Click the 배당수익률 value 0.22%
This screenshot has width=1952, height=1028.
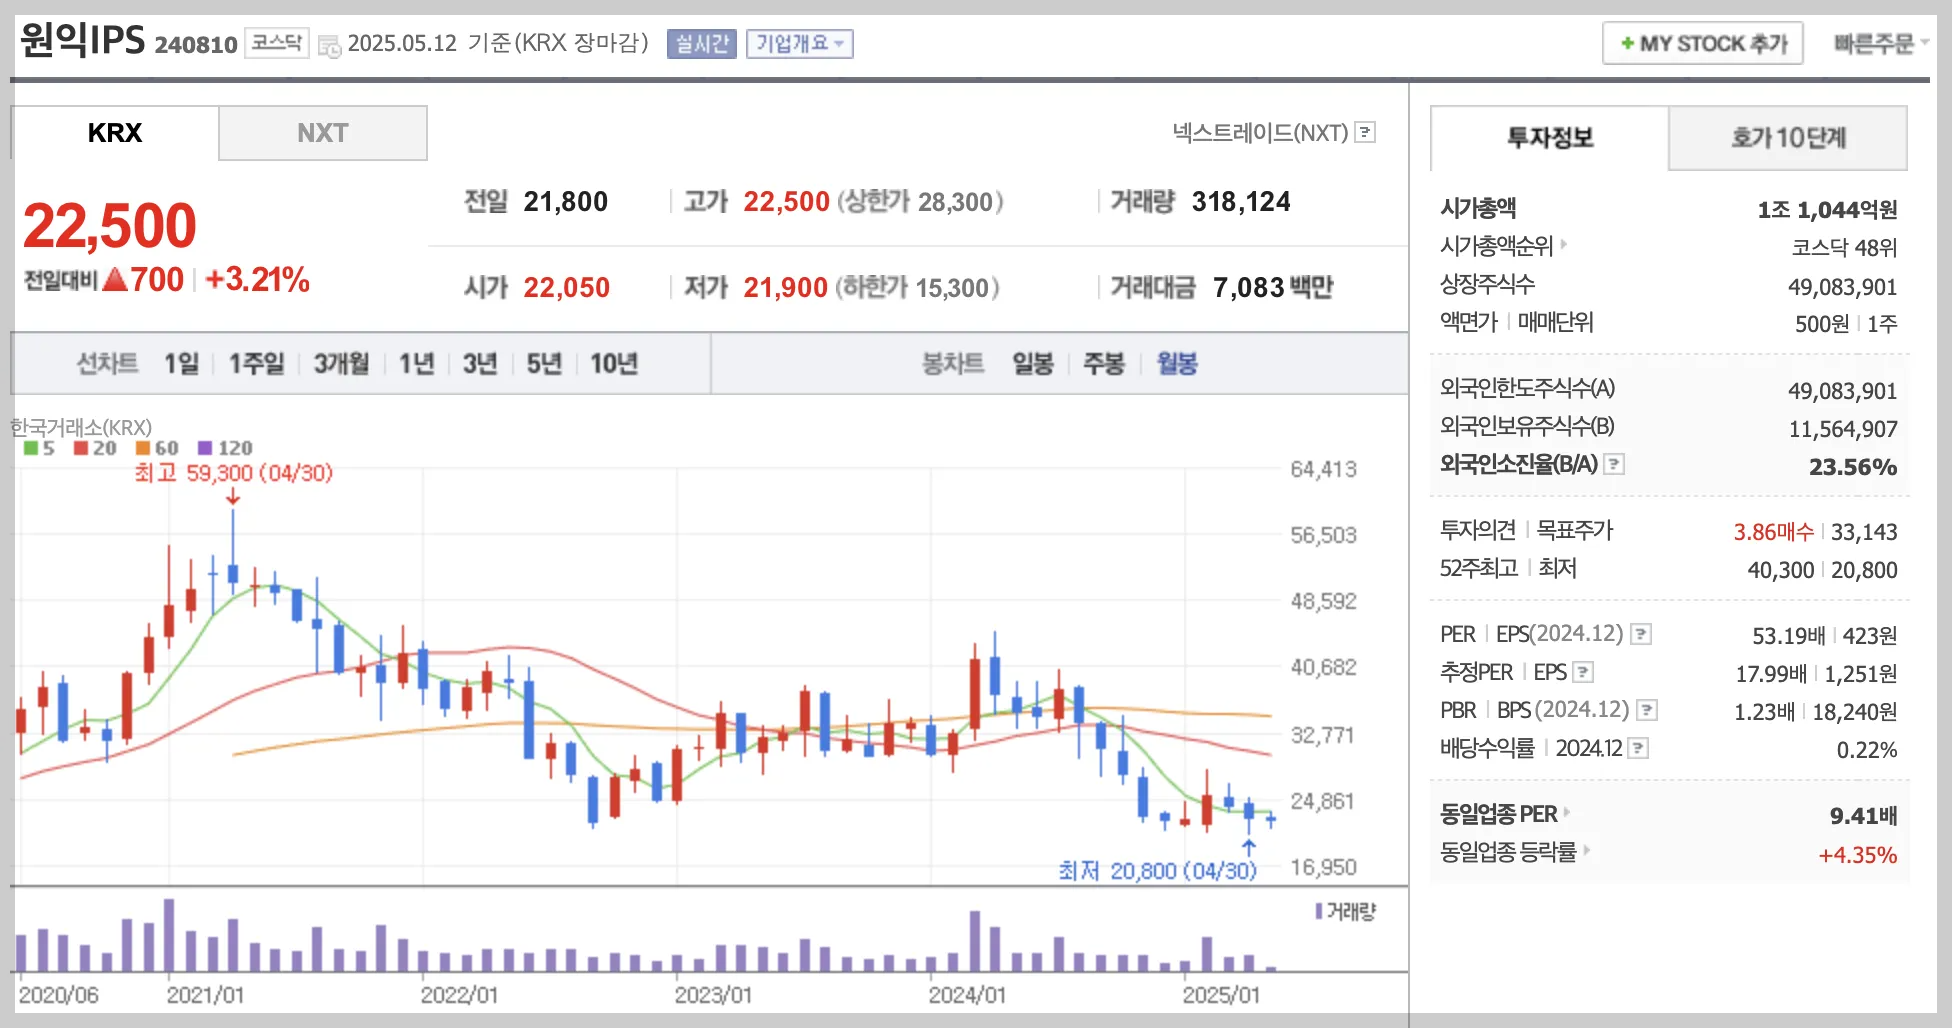point(1866,750)
